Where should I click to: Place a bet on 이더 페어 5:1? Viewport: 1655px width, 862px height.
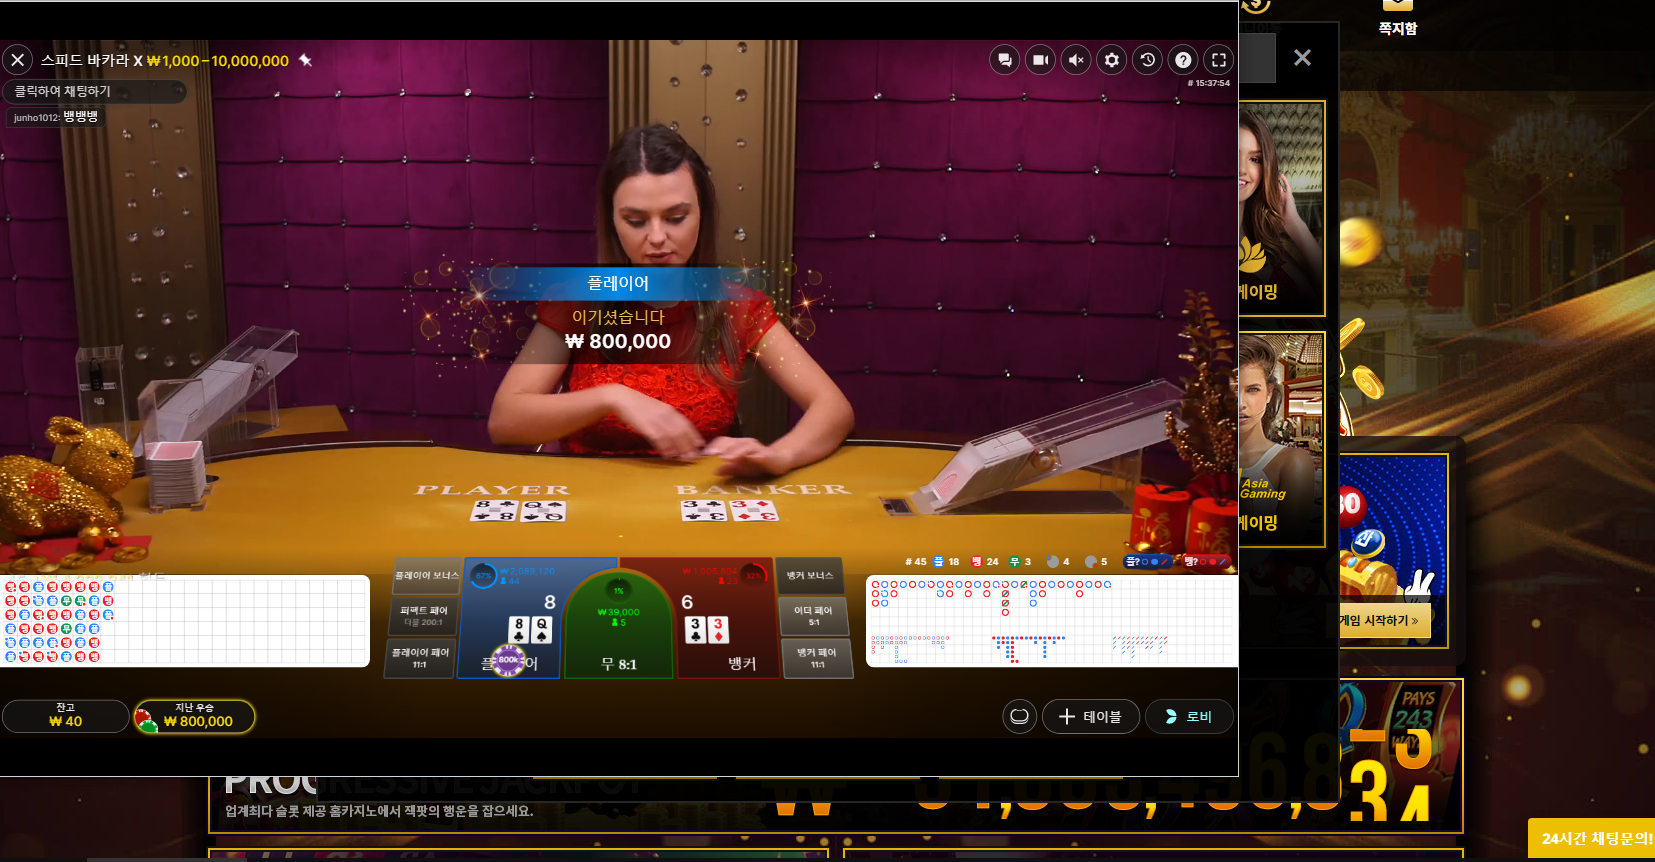[x=813, y=616]
